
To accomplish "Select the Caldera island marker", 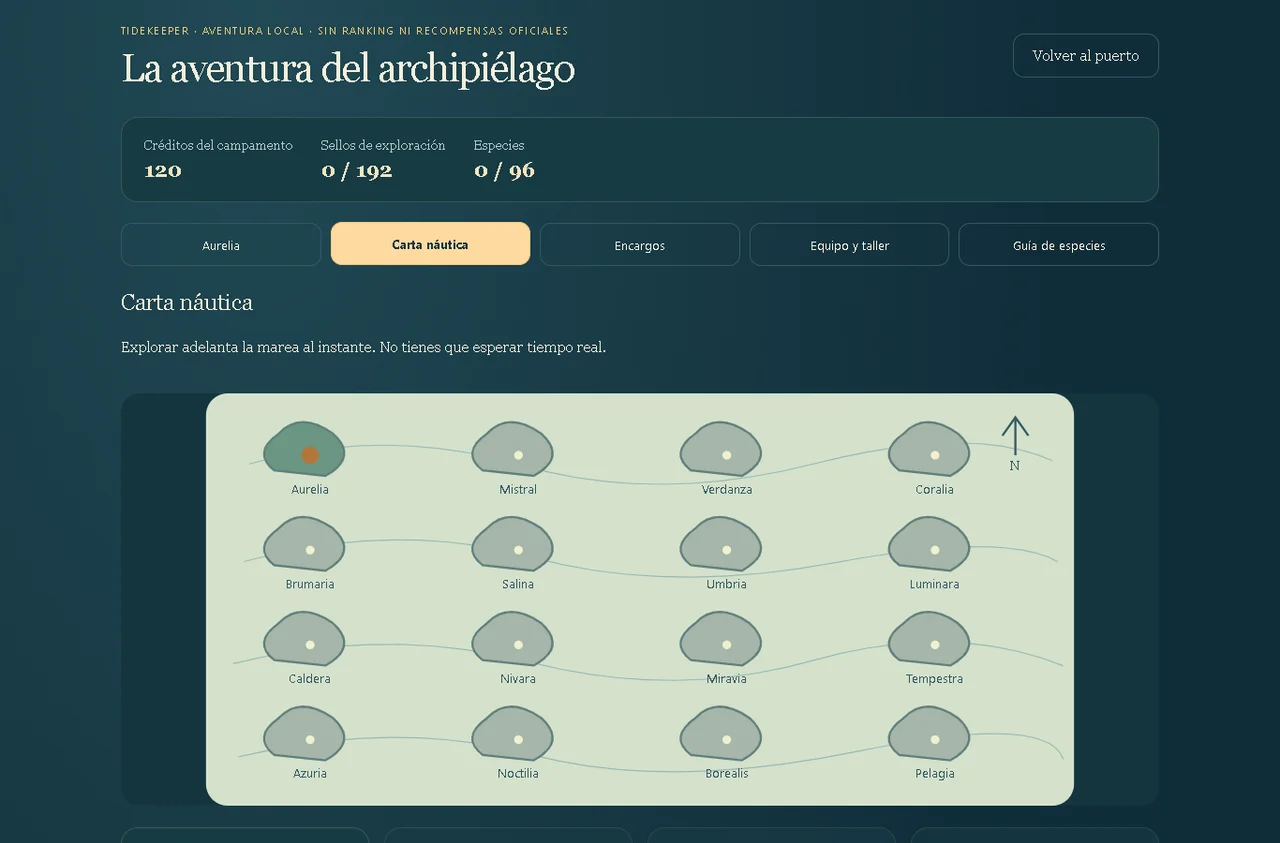I will point(304,639).
